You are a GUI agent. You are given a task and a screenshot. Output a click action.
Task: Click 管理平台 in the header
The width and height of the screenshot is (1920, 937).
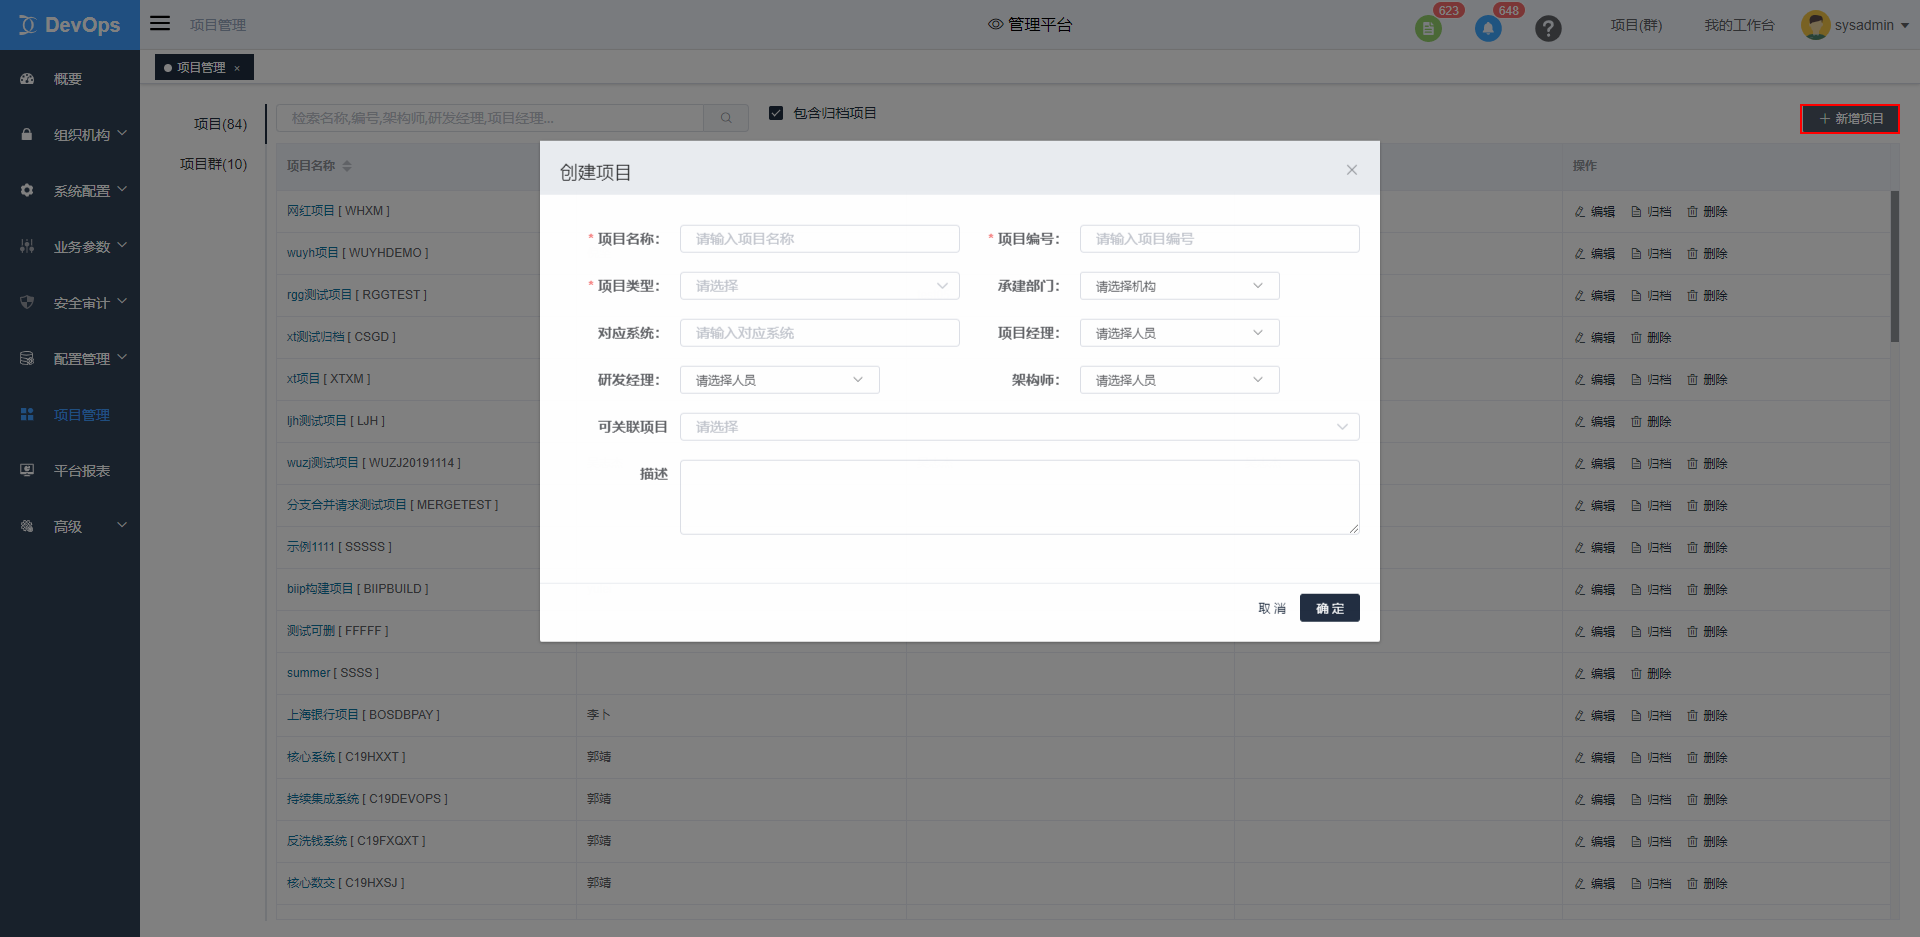pyautogui.click(x=1030, y=24)
